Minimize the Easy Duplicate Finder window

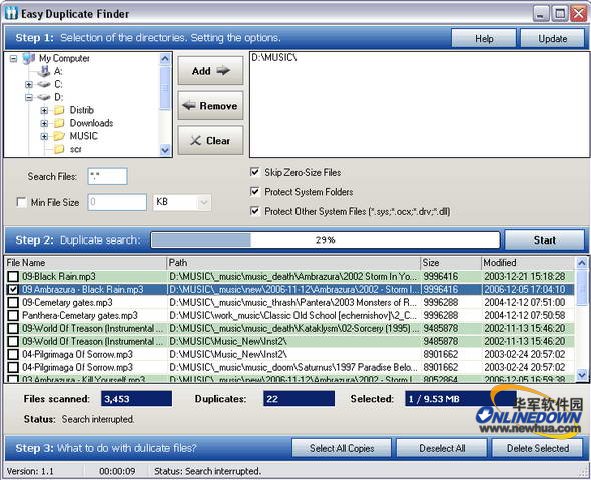coord(541,14)
